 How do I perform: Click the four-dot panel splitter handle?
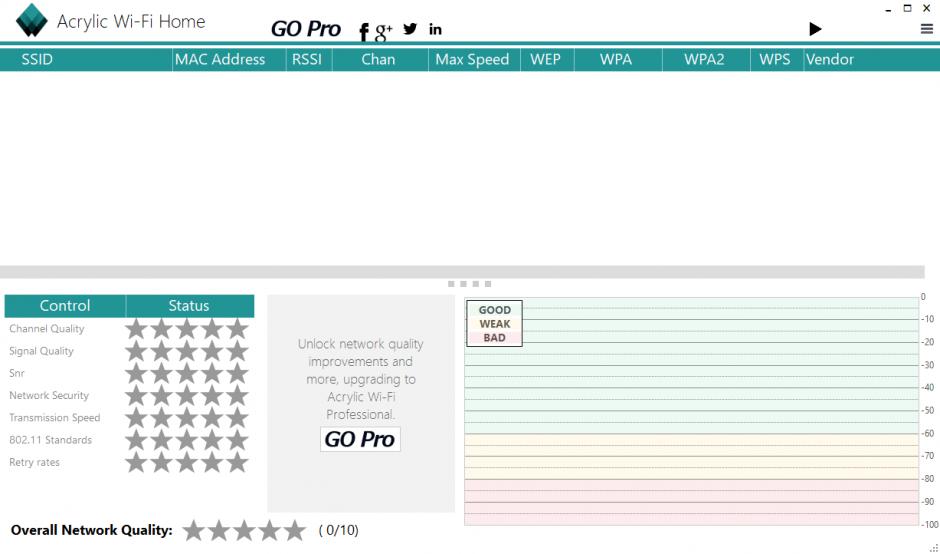coord(469,284)
